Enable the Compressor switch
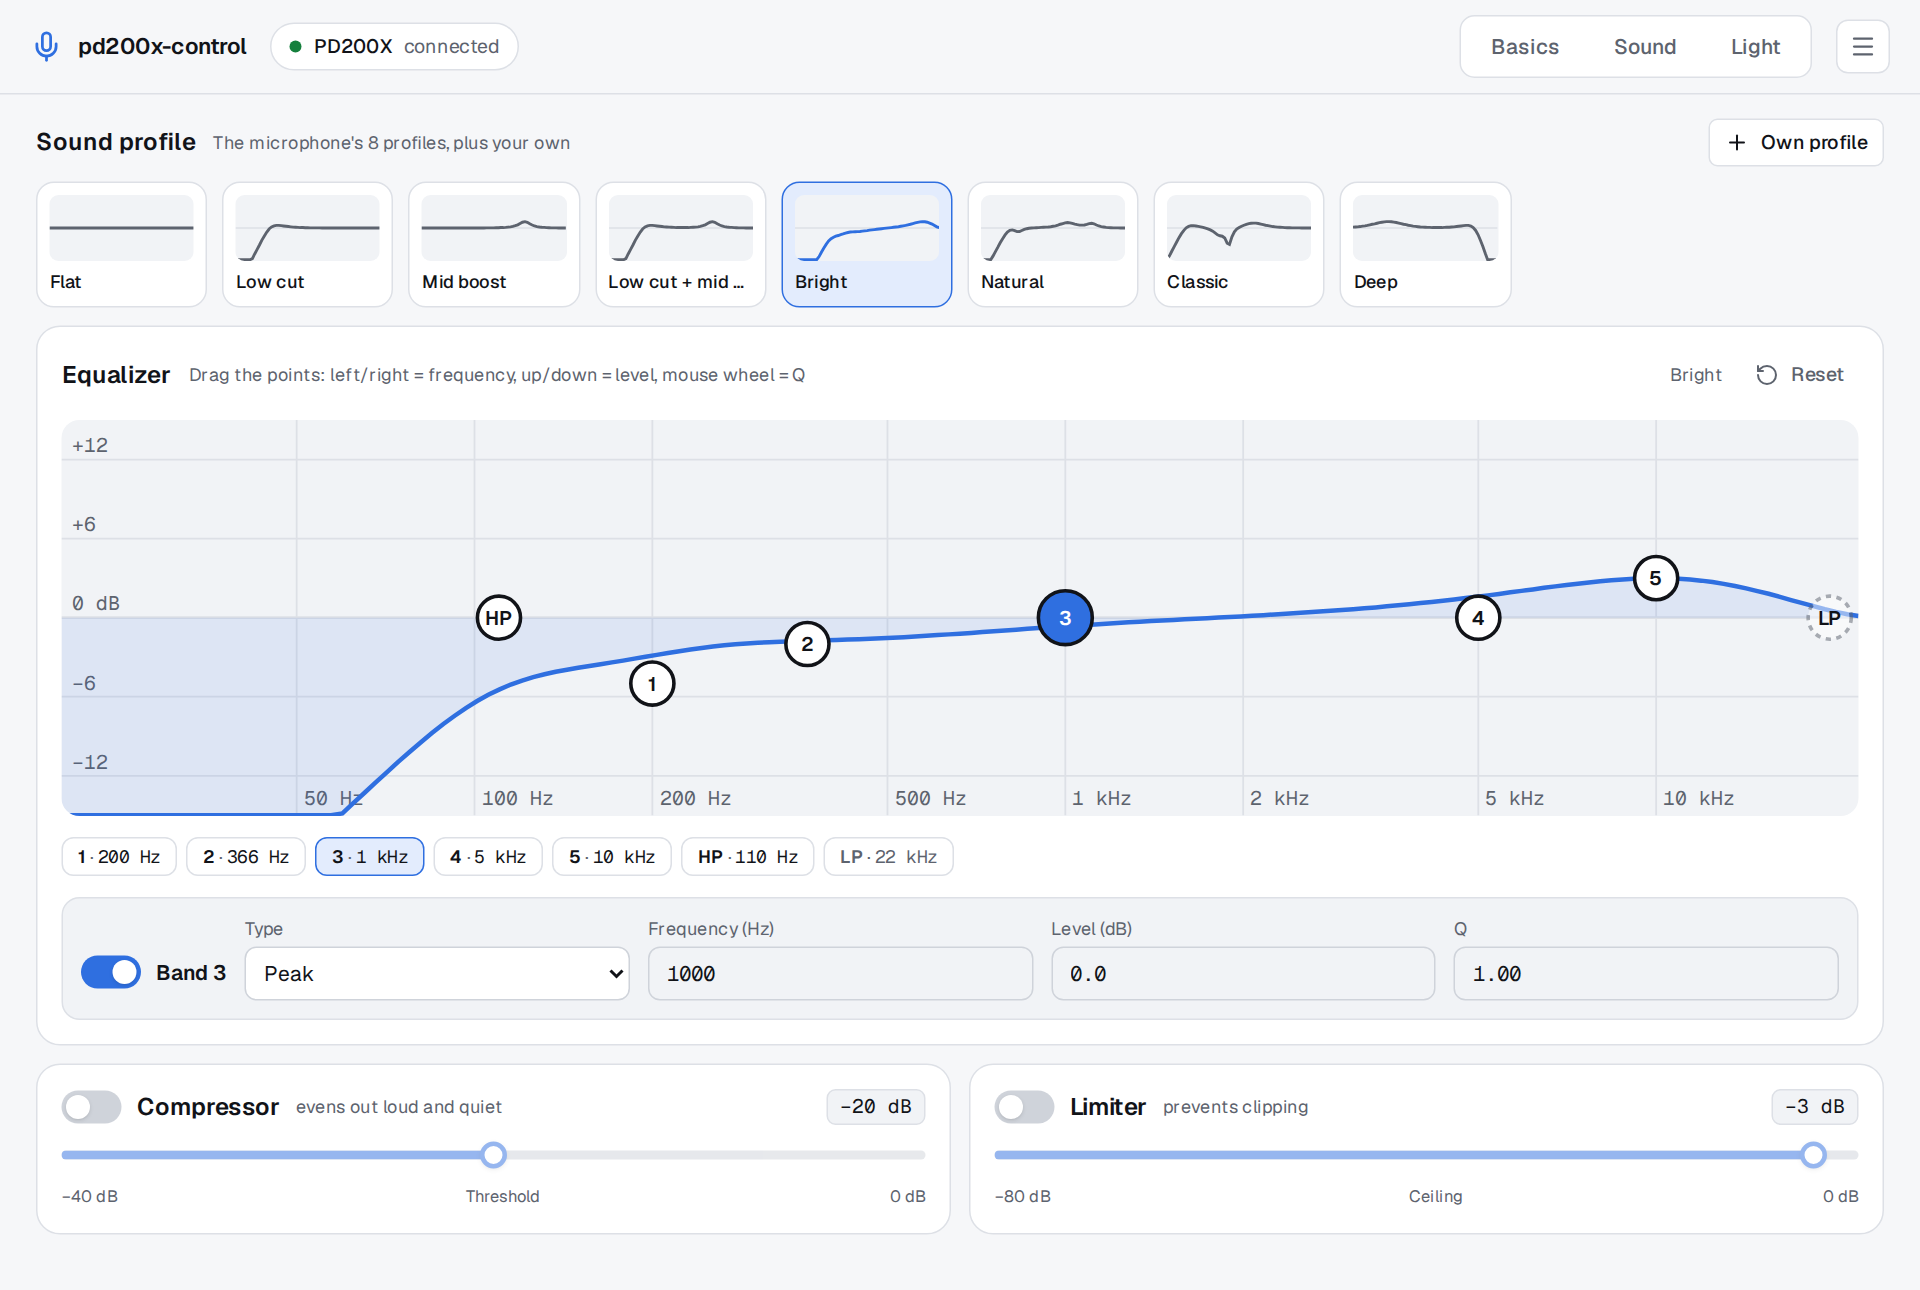This screenshot has height=1290, width=1920. pos(92,1107)
